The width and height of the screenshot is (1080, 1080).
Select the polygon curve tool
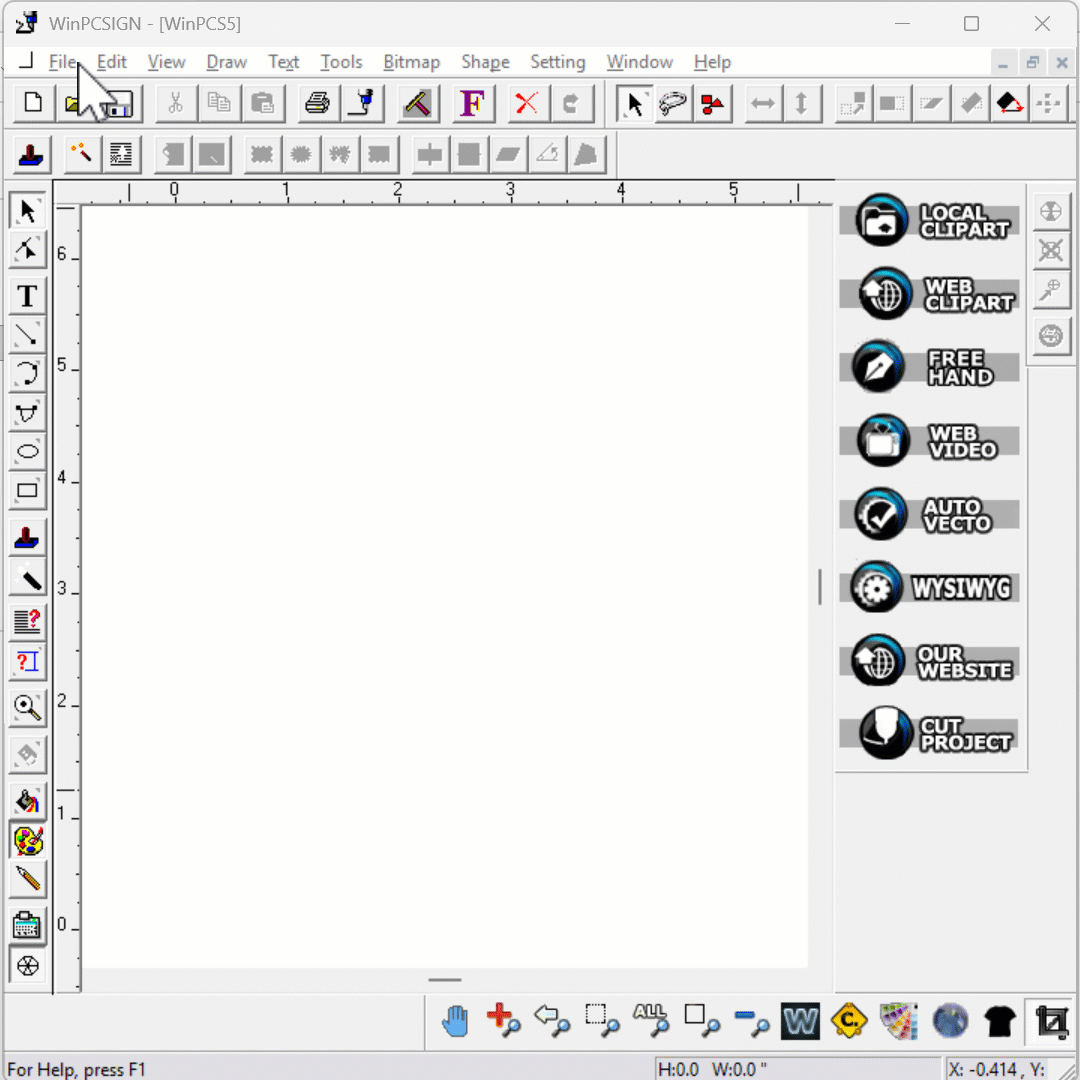28,413
